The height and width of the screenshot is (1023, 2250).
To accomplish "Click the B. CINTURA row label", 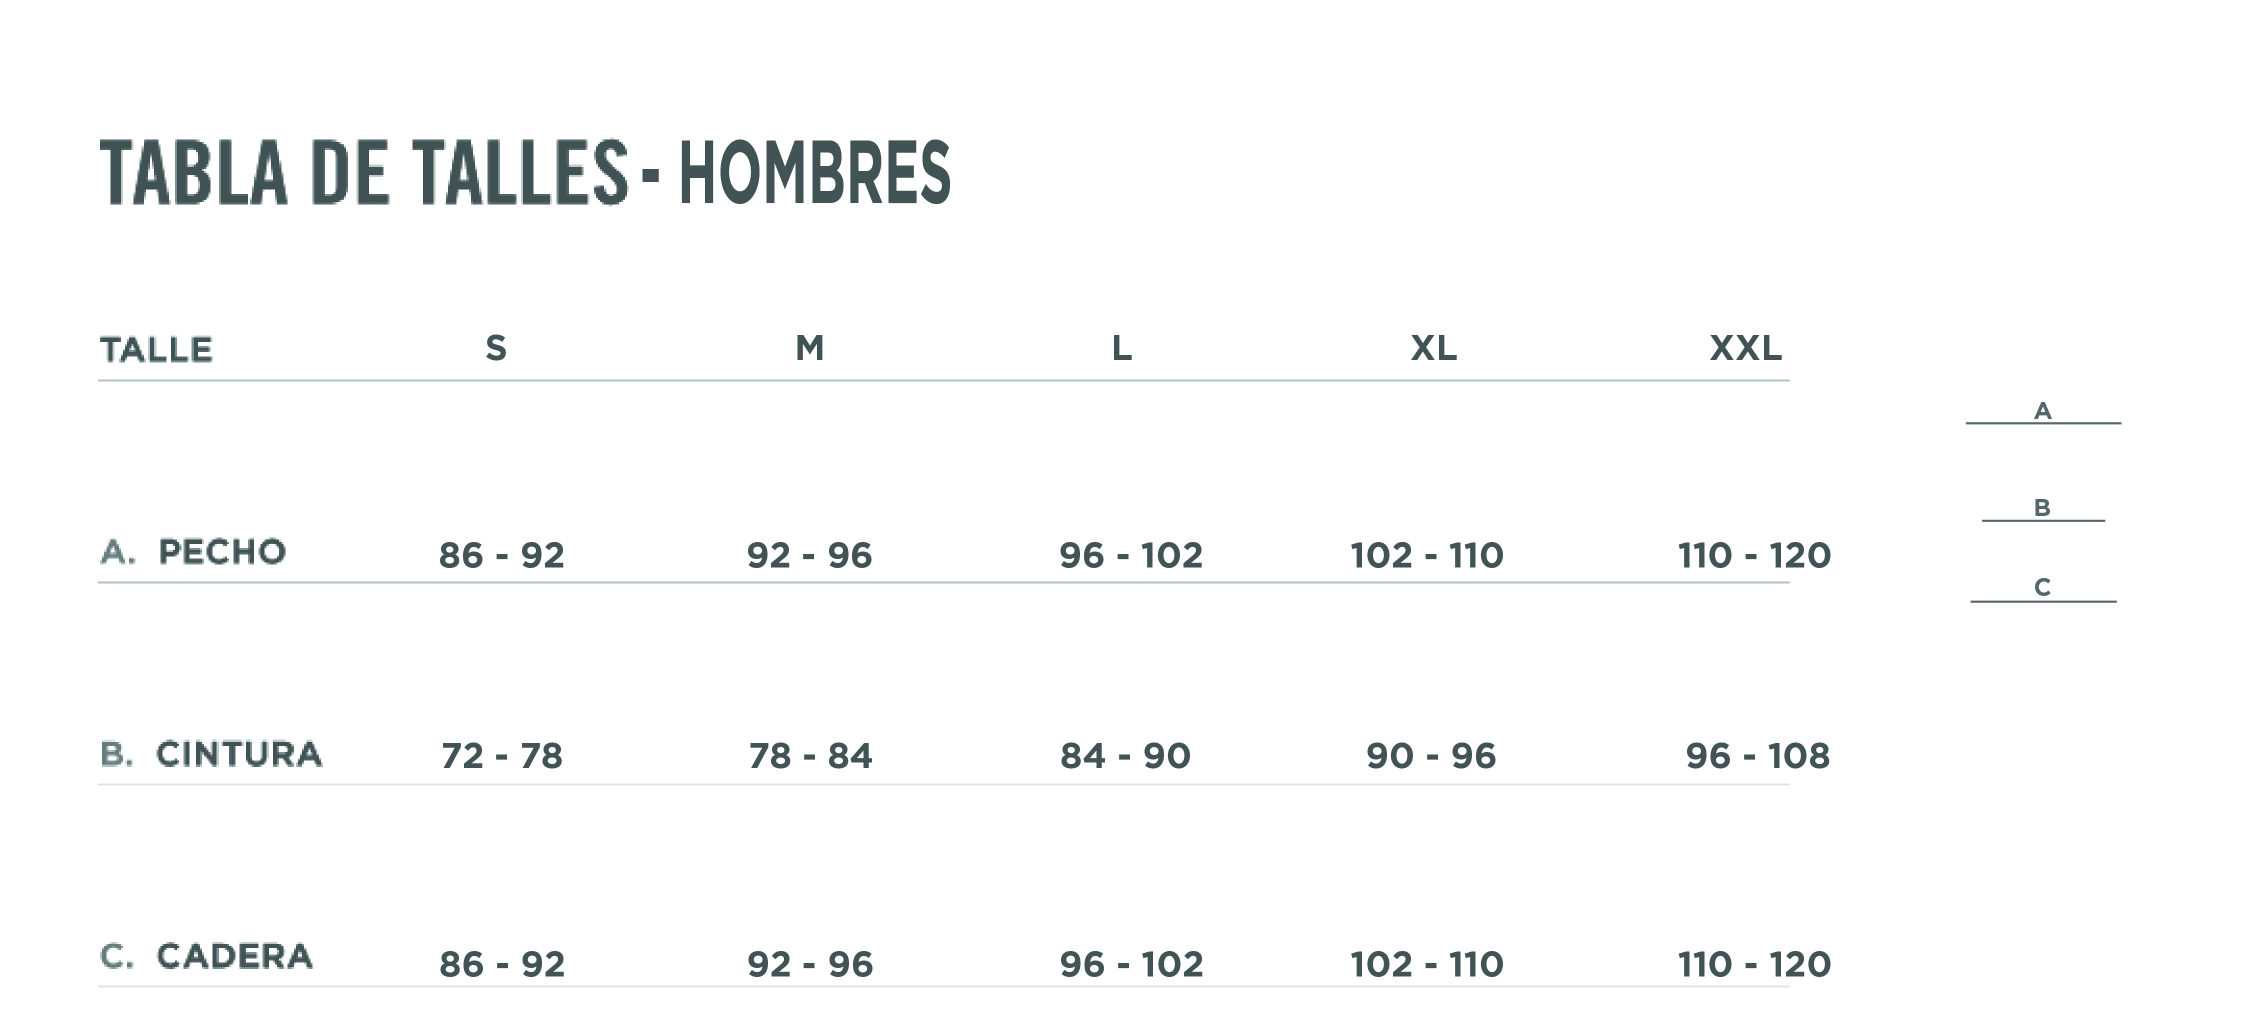I will tap(211, 754).
